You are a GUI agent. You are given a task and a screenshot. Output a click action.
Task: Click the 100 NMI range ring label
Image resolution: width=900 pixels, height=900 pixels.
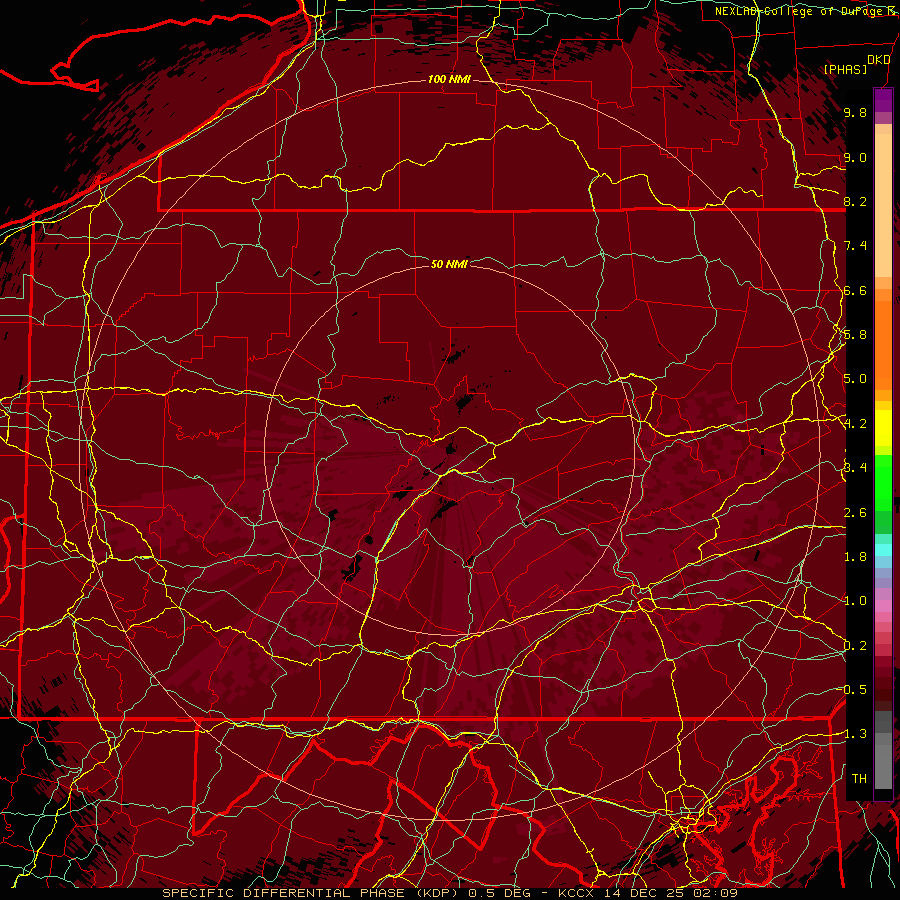pos(449,79)
